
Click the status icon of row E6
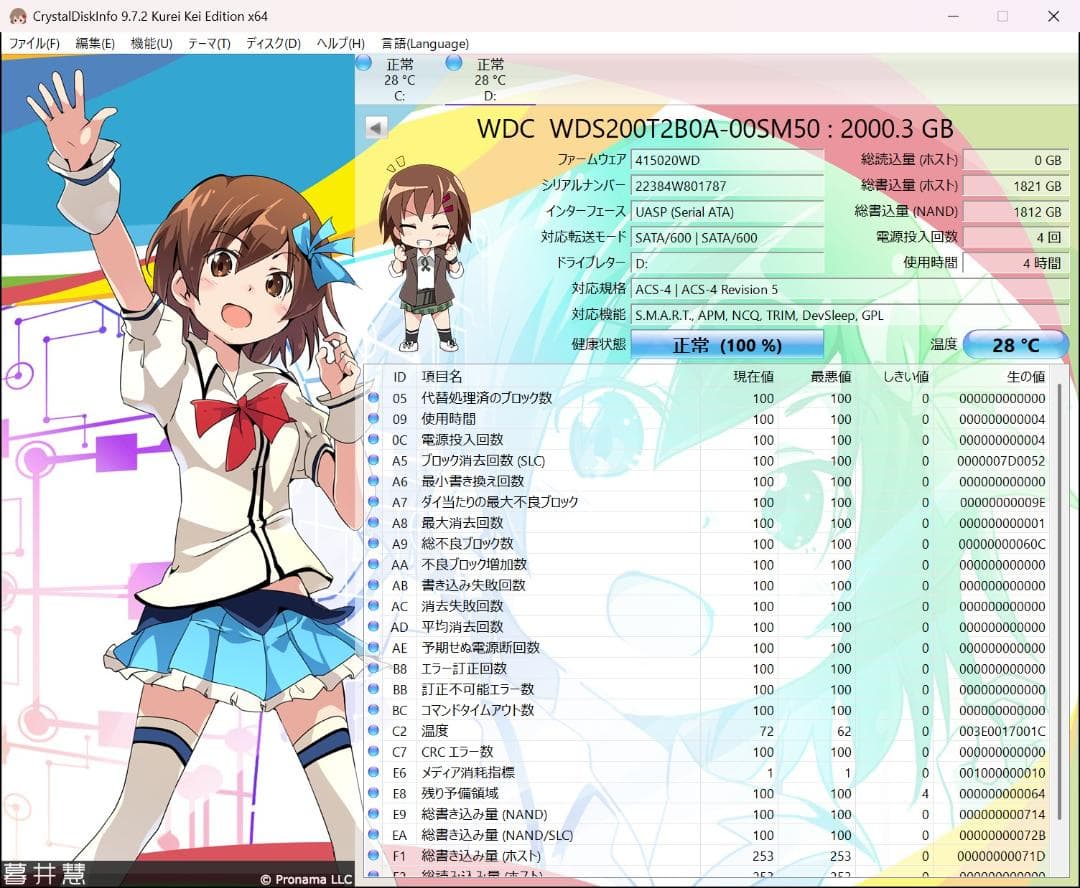[373, 772]
